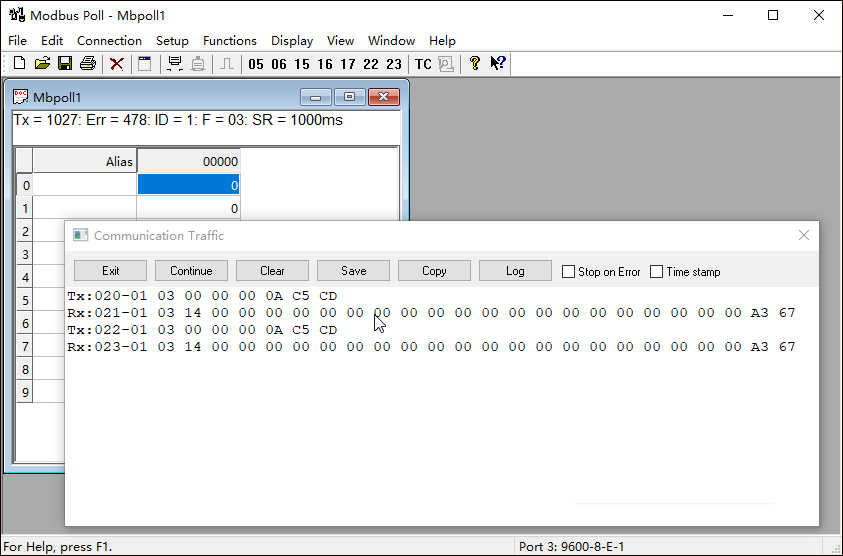Select function 23 in the toolbar

(x=394, y=64)
